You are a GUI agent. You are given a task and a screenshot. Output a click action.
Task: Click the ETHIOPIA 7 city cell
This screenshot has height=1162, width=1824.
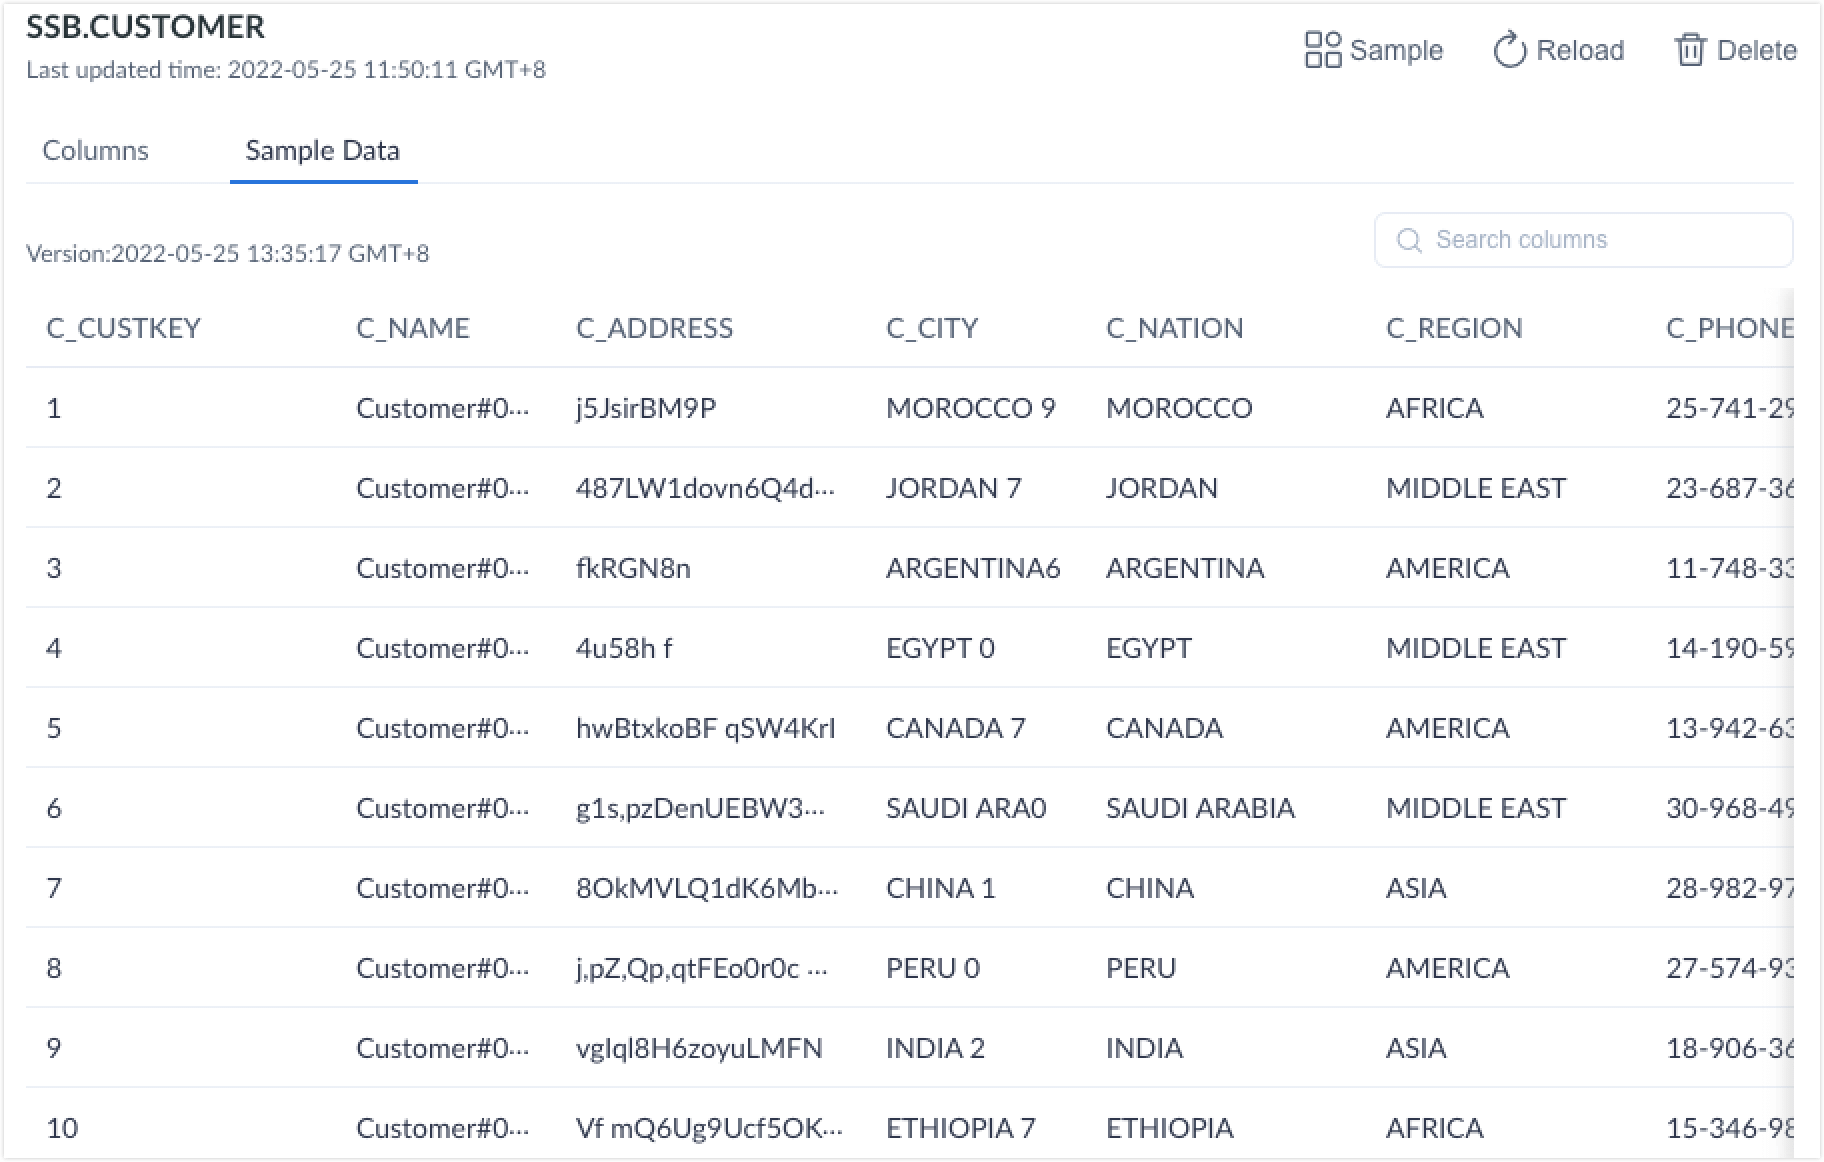coord(960,1128)
